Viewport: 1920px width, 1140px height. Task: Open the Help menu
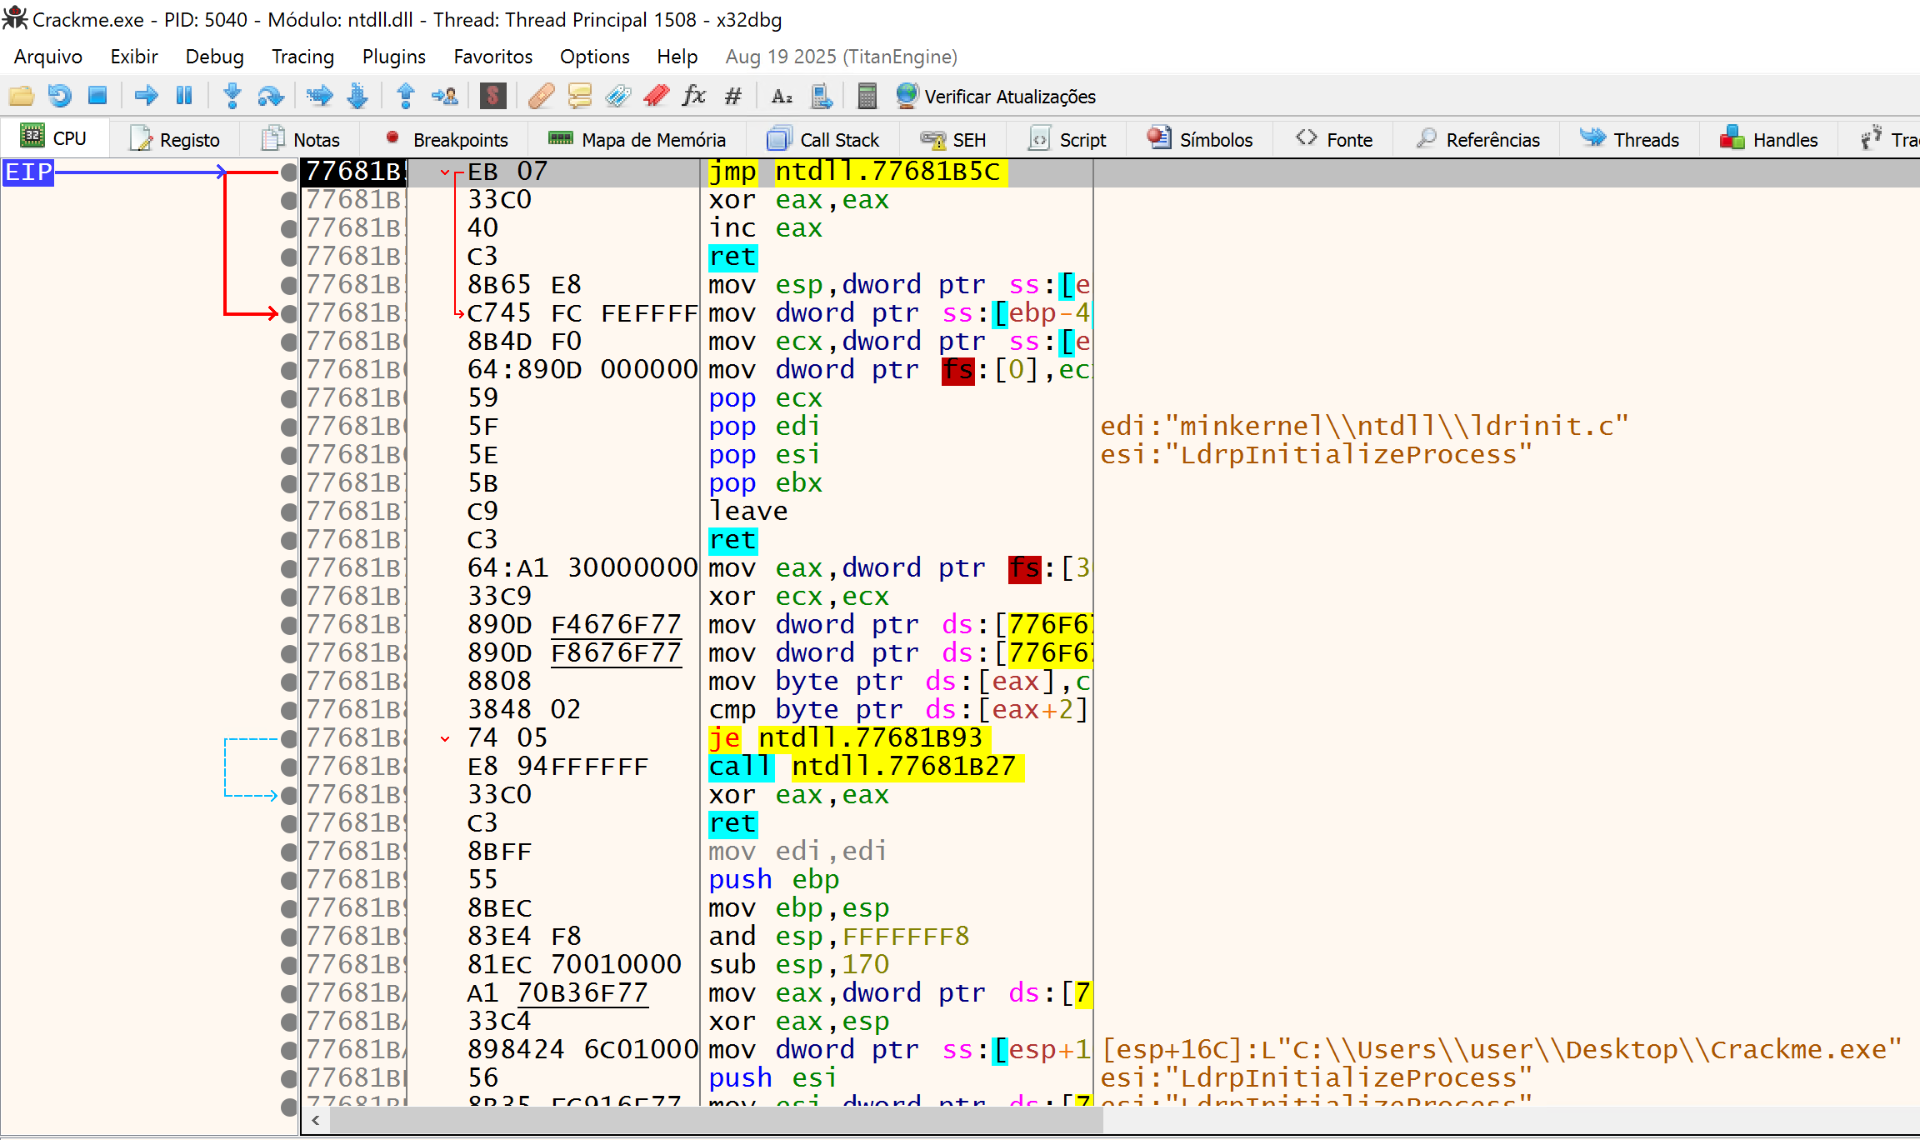coord(677,56)
